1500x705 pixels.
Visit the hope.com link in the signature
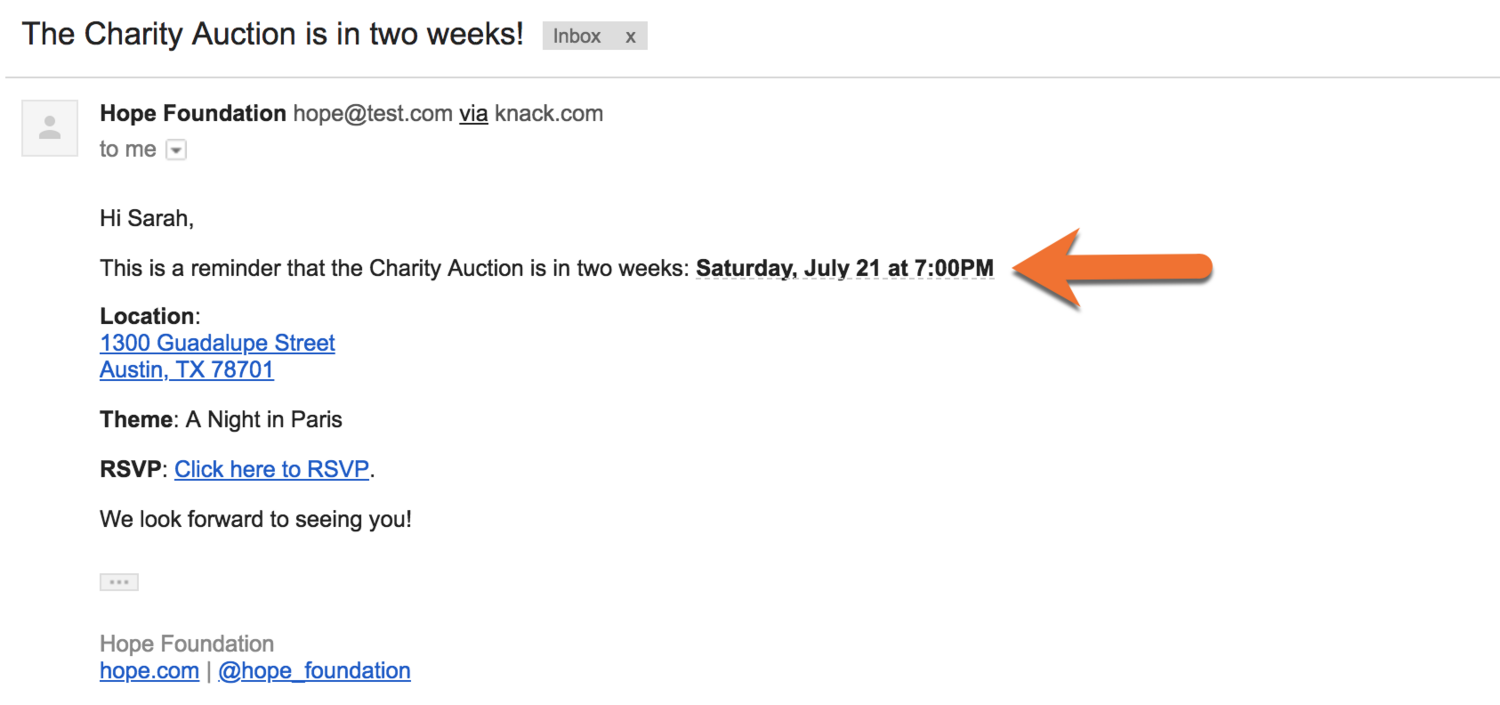(149, 670)
